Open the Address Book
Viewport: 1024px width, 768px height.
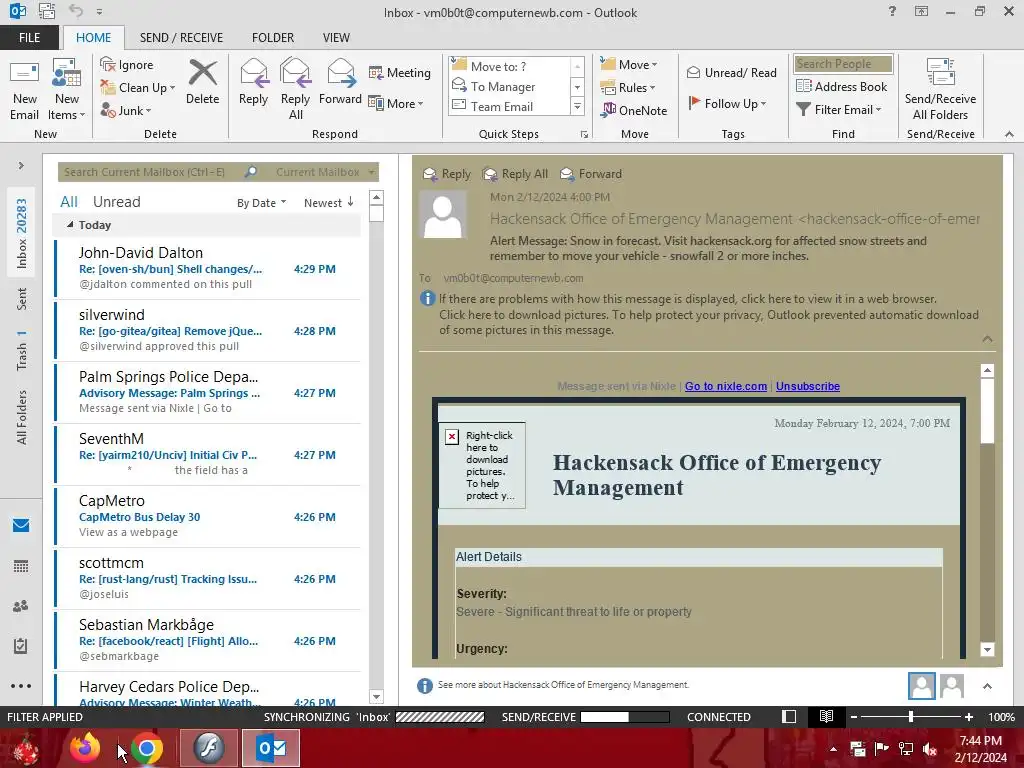coord(841,86)
